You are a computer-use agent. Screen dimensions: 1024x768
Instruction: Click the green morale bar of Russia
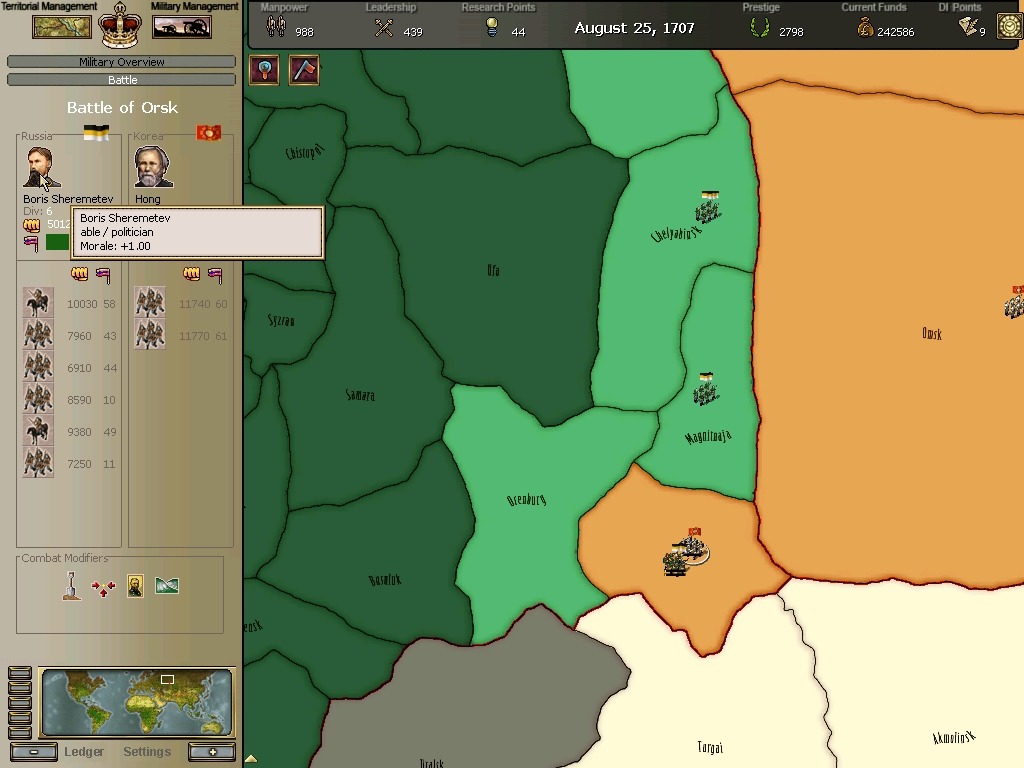[57, 242]
